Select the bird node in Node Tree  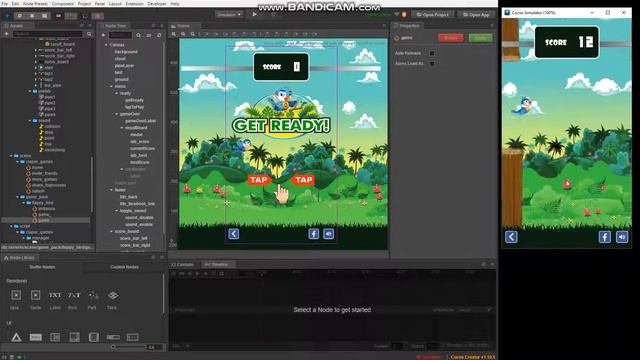[119, 73]
